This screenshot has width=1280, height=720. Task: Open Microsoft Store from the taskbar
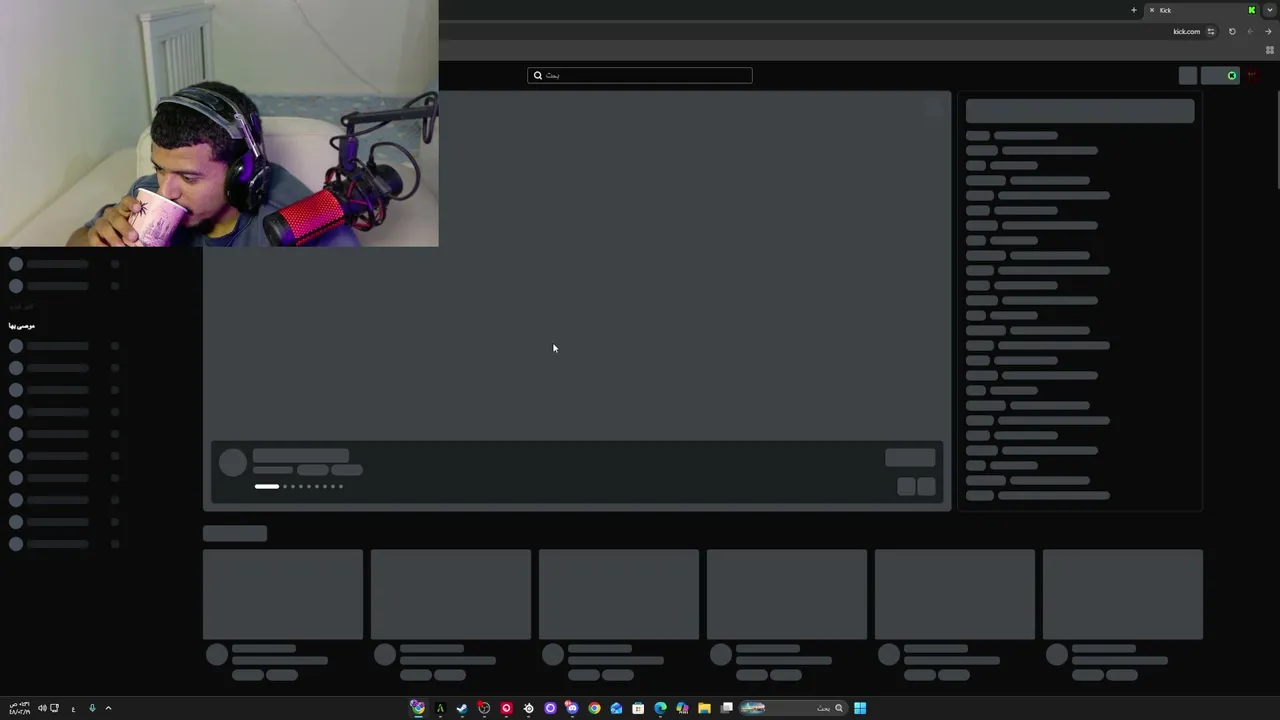(638, 708)
